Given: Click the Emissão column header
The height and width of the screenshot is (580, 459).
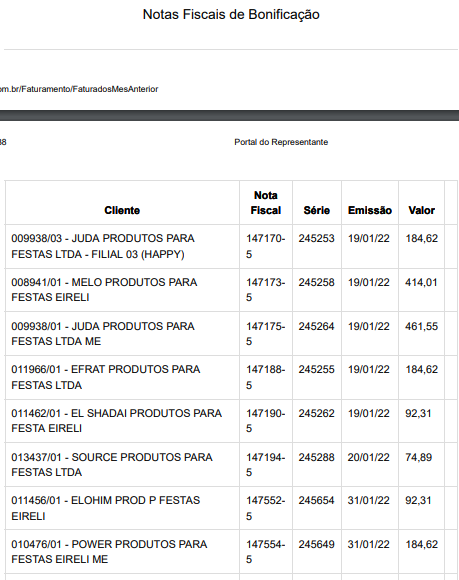Looking at the screenshot, I should tap(370, 210).
